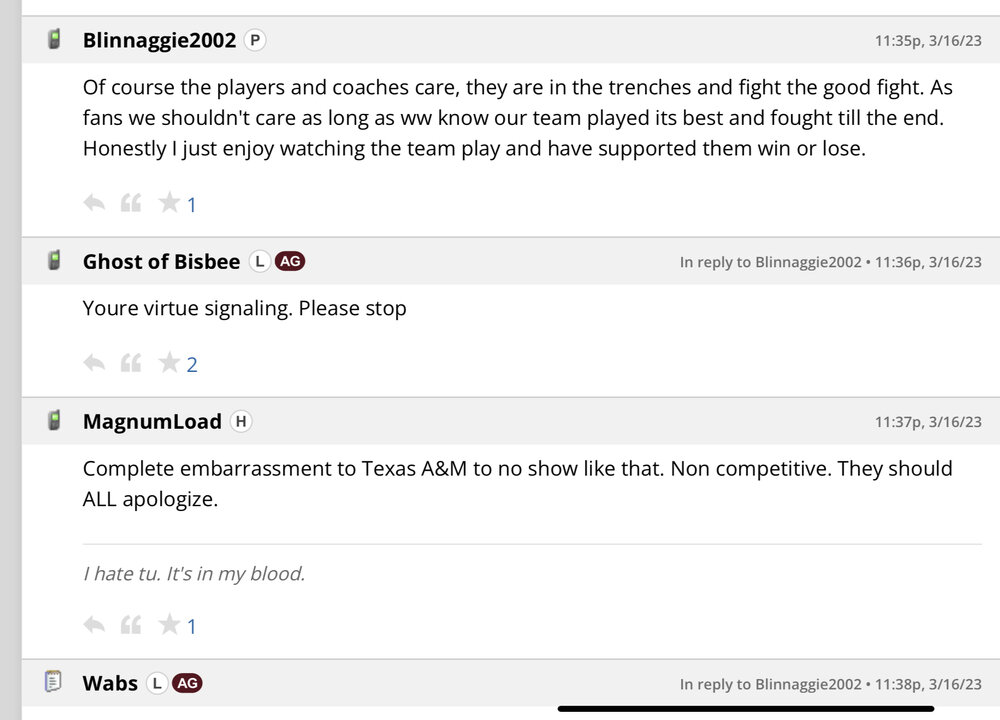
Task: Click the AG badge next to Ghost of Bisbee
Action: point(290,262)
